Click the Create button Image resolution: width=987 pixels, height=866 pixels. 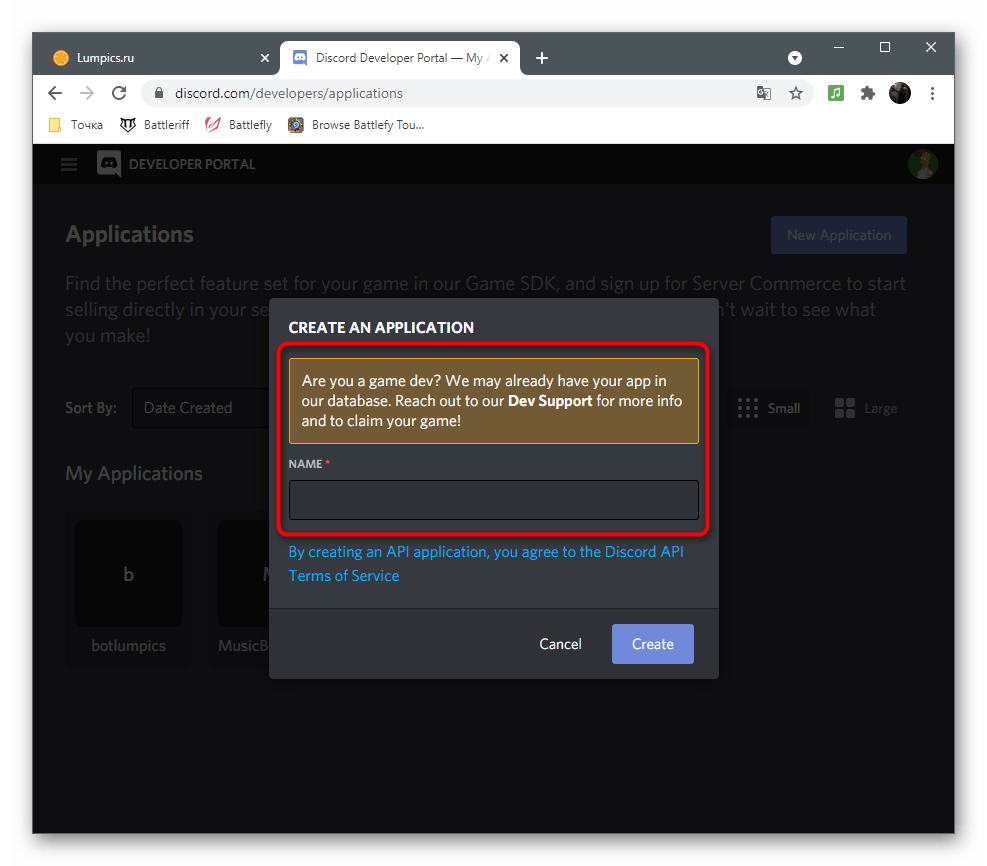652,643
